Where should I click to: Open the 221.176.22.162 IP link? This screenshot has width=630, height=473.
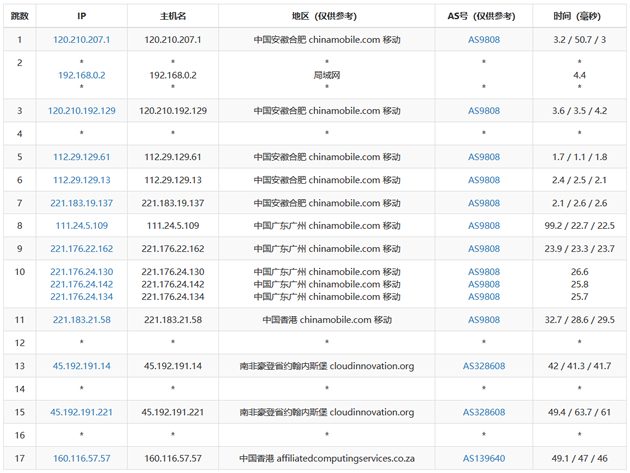coord(81,249)
